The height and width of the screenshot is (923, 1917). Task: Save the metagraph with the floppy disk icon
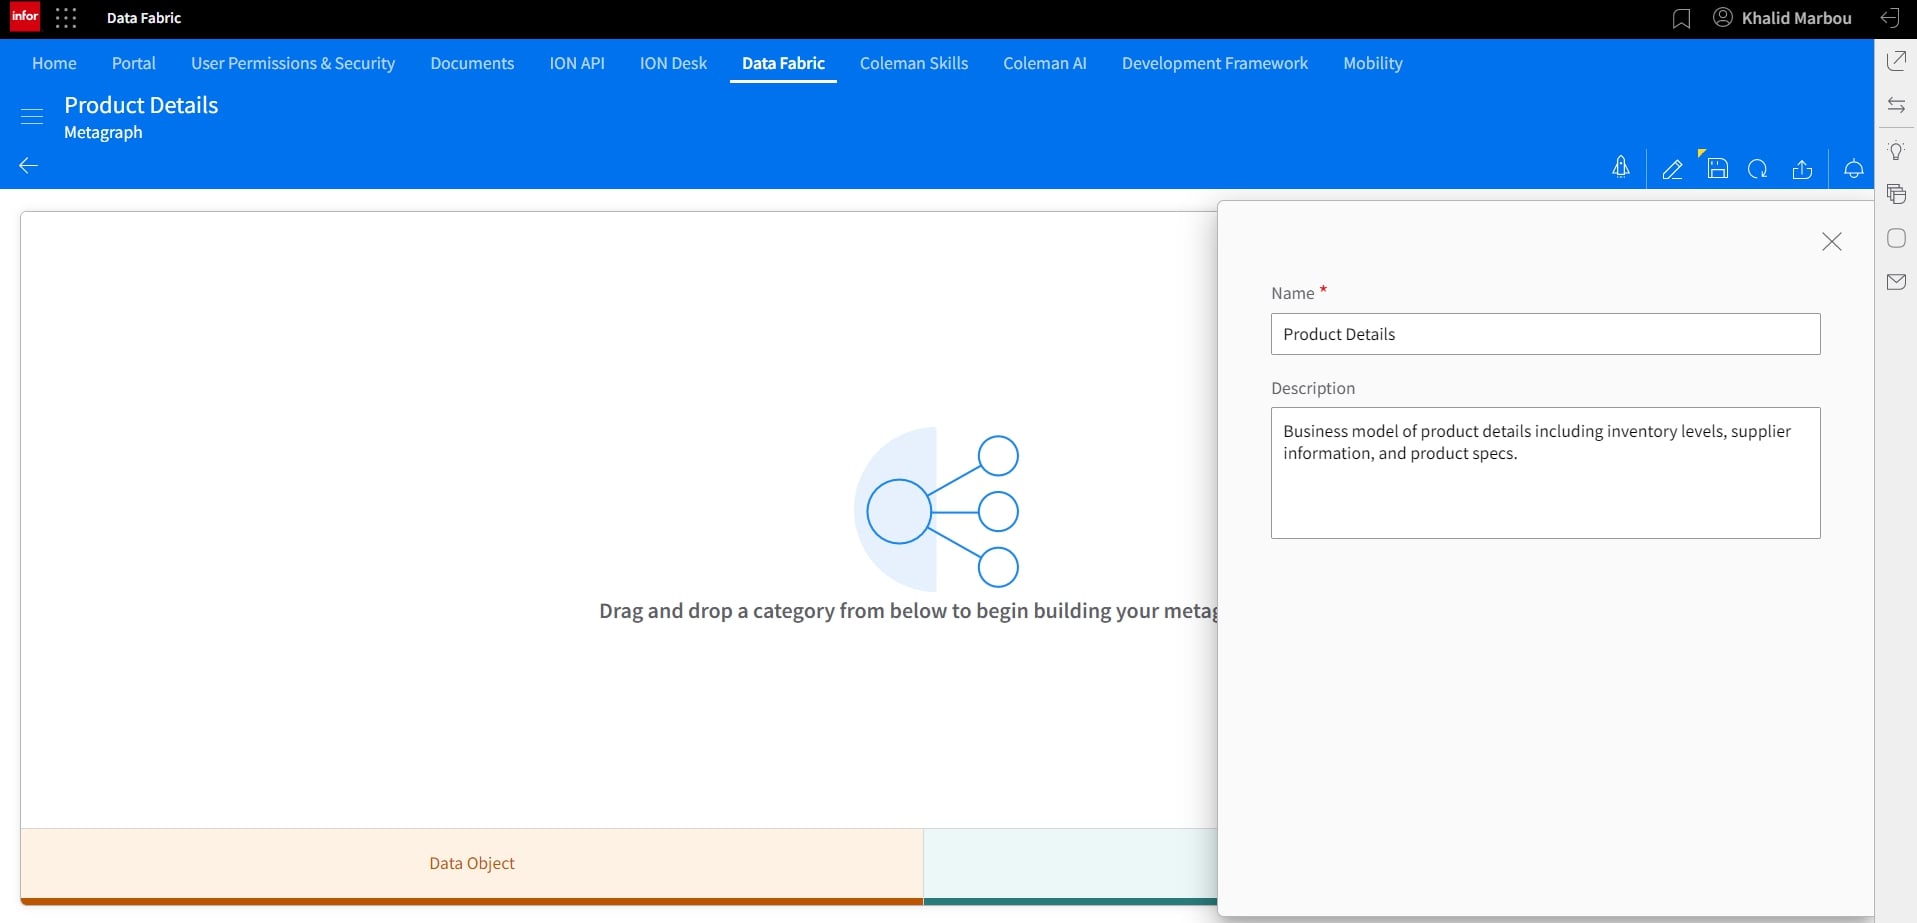pyautogui.click(x=1717, y=169)
